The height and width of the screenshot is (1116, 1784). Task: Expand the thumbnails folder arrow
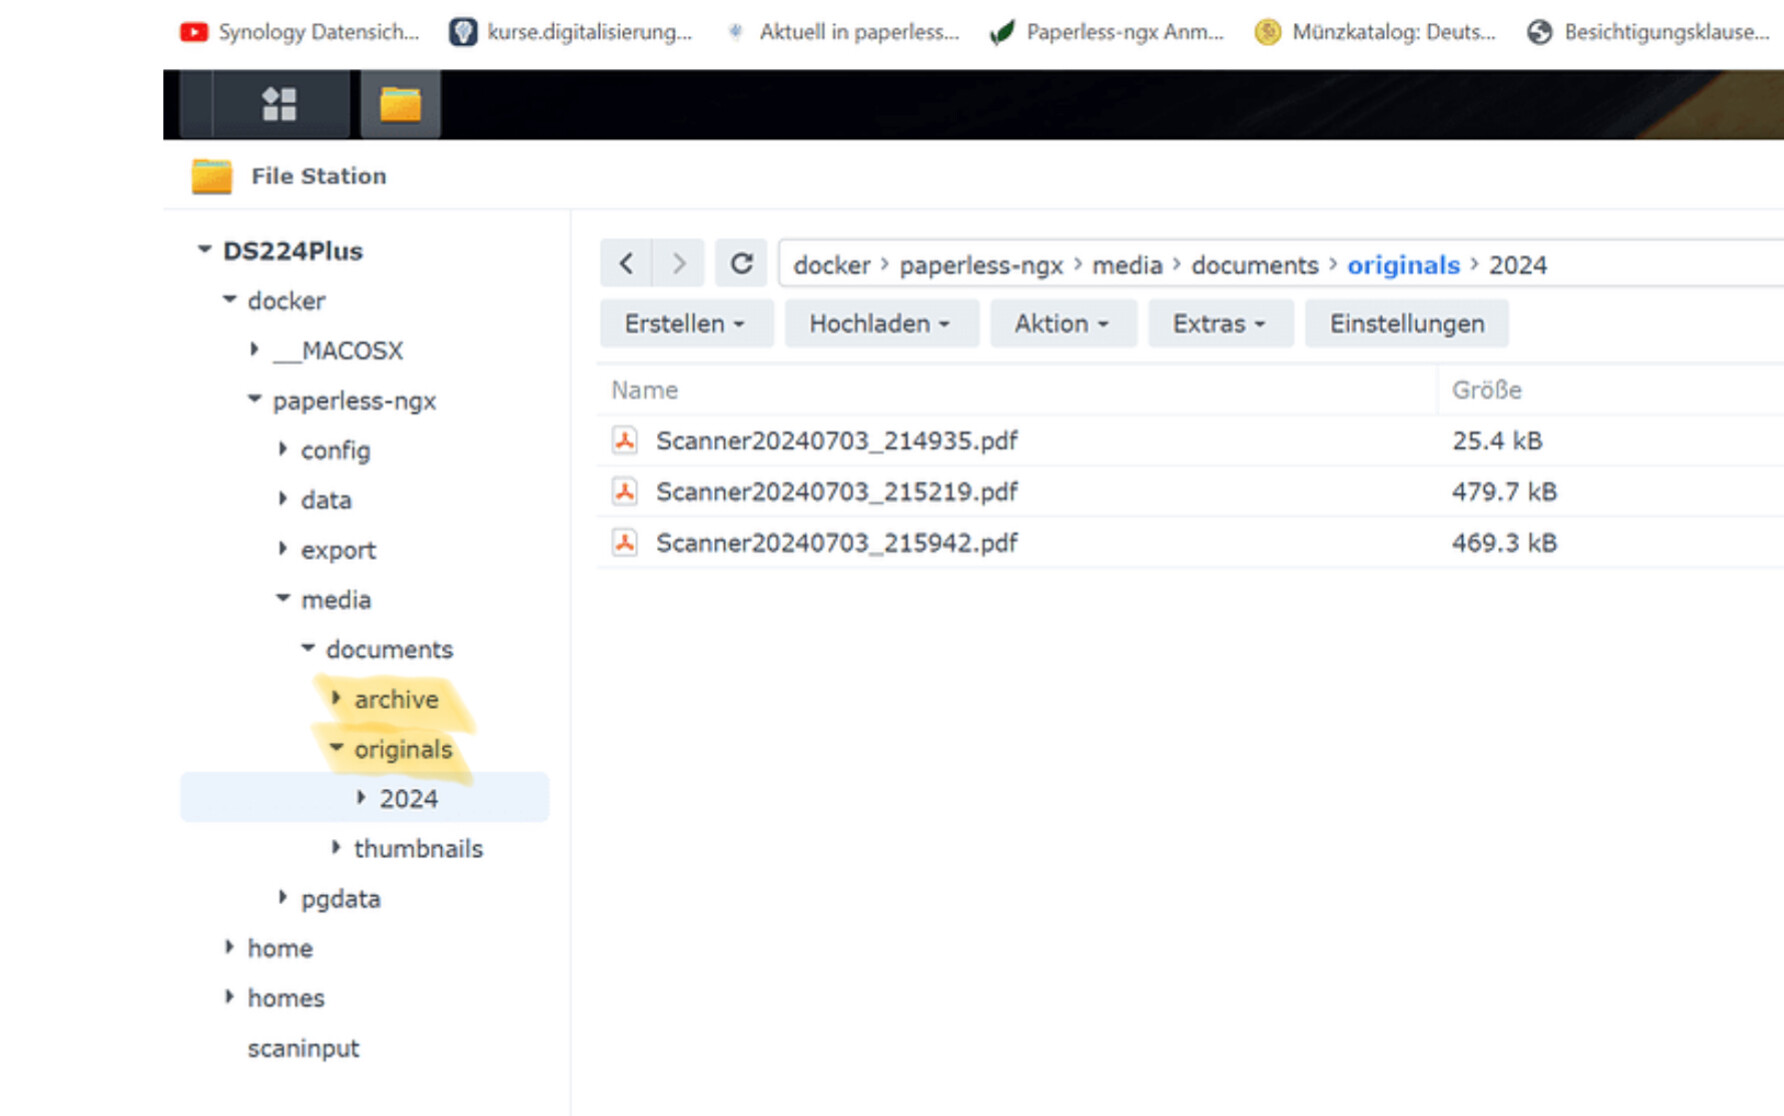pos(336,847)
